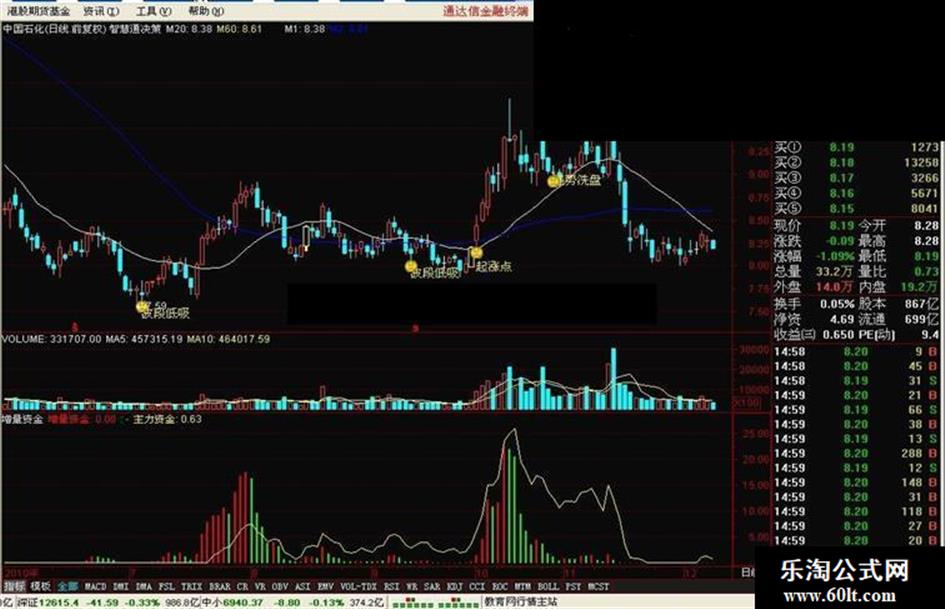Image resolution: width=945 pixels, height=609 pixels.
Task: Click the 教育网行情主站 server label
Action: [x=521, y=602]
